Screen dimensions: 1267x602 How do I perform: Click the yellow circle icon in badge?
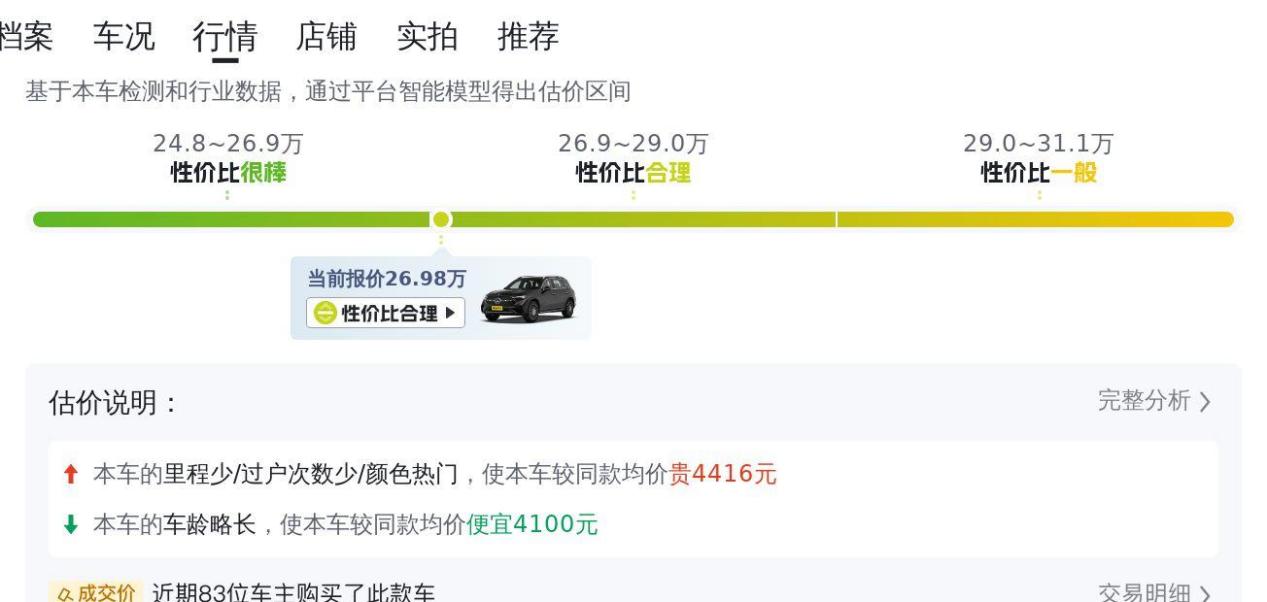tap(326, 314)
